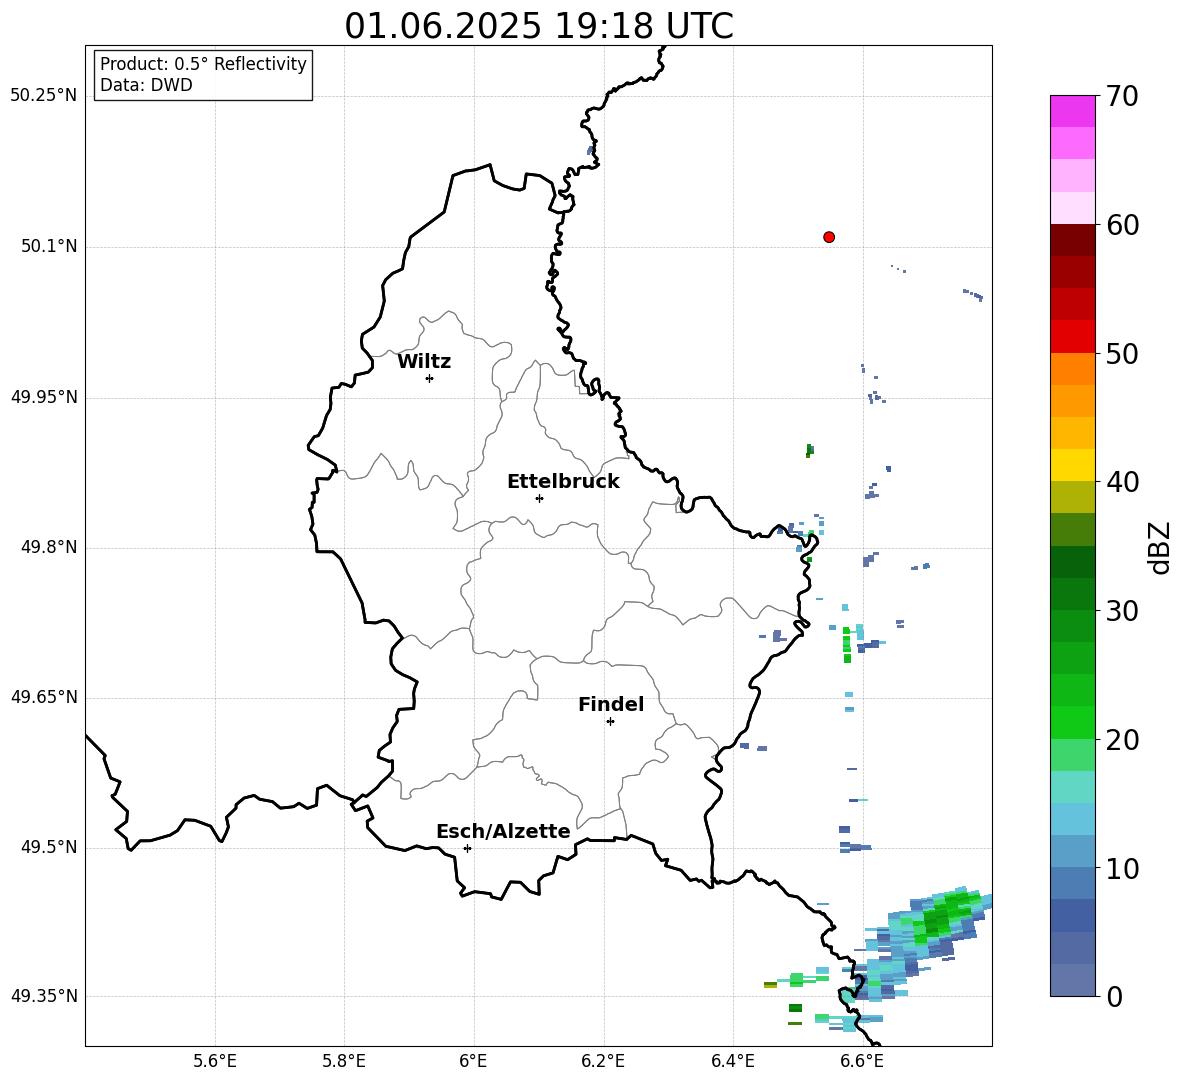Click the 49.35°N latitude label
The image size is (1184, 1081).
tap(44, 996)
